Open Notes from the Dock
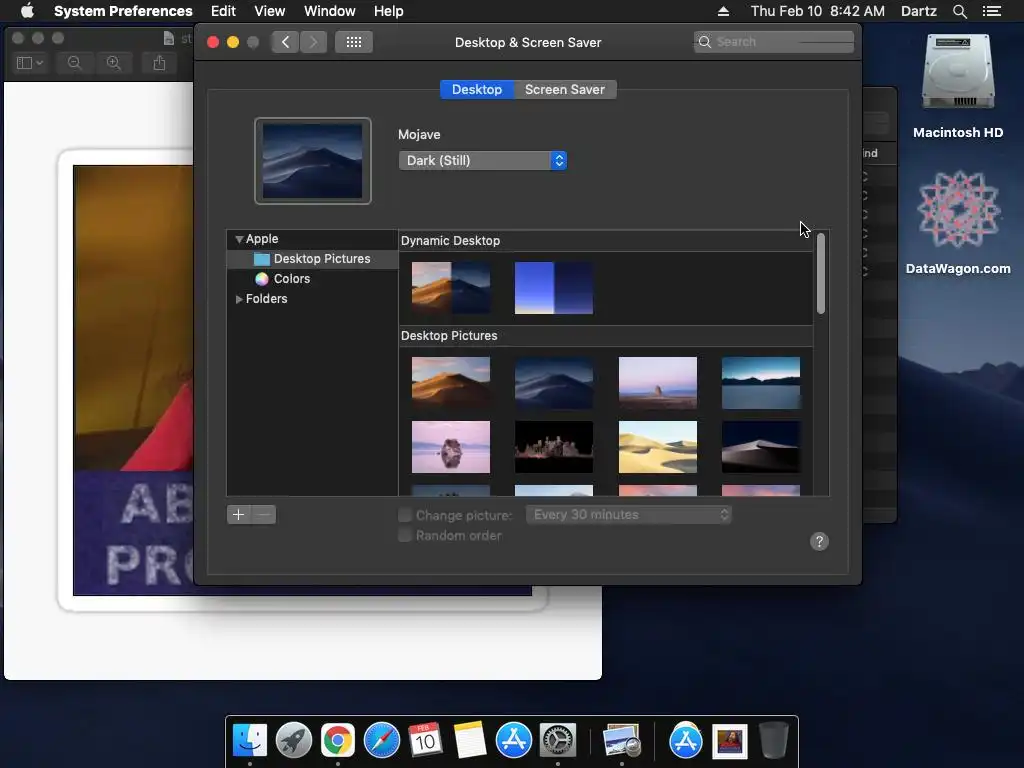The height and width of the screenshot is (768, 1024). click(x=470, y=741)
